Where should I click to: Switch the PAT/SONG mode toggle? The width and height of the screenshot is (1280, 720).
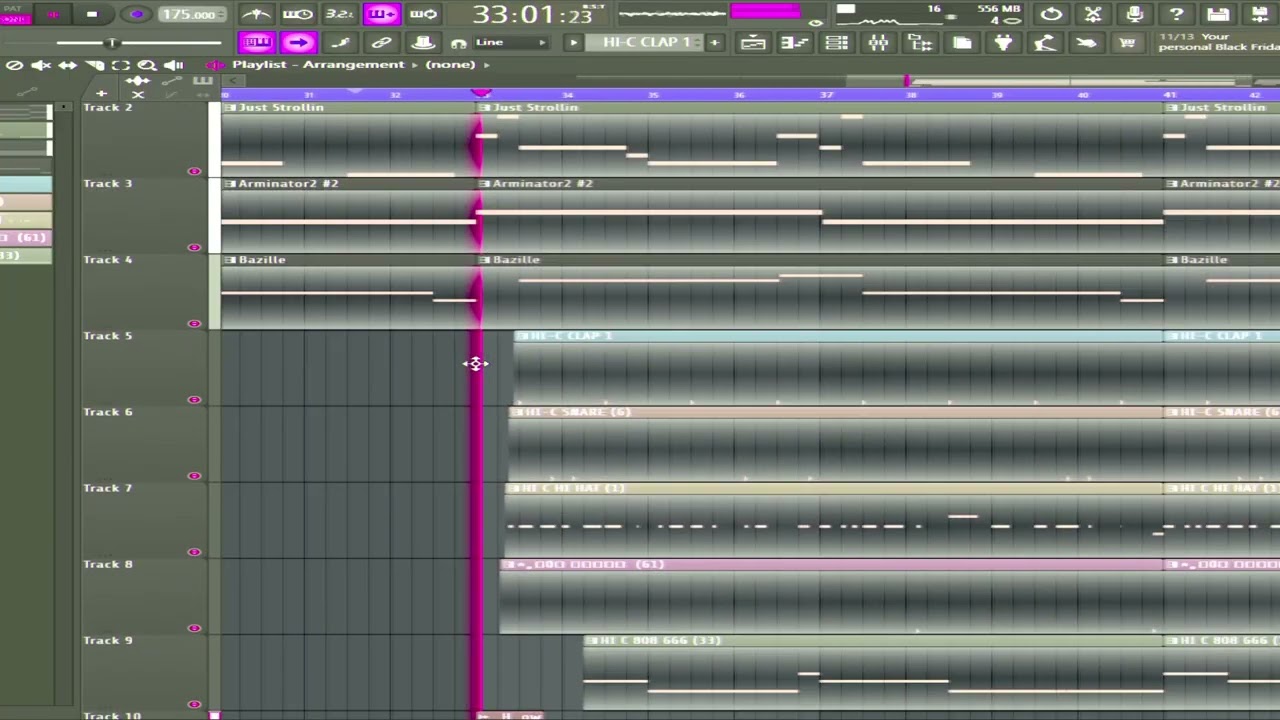pyautogui.click(x=16, y=14)
